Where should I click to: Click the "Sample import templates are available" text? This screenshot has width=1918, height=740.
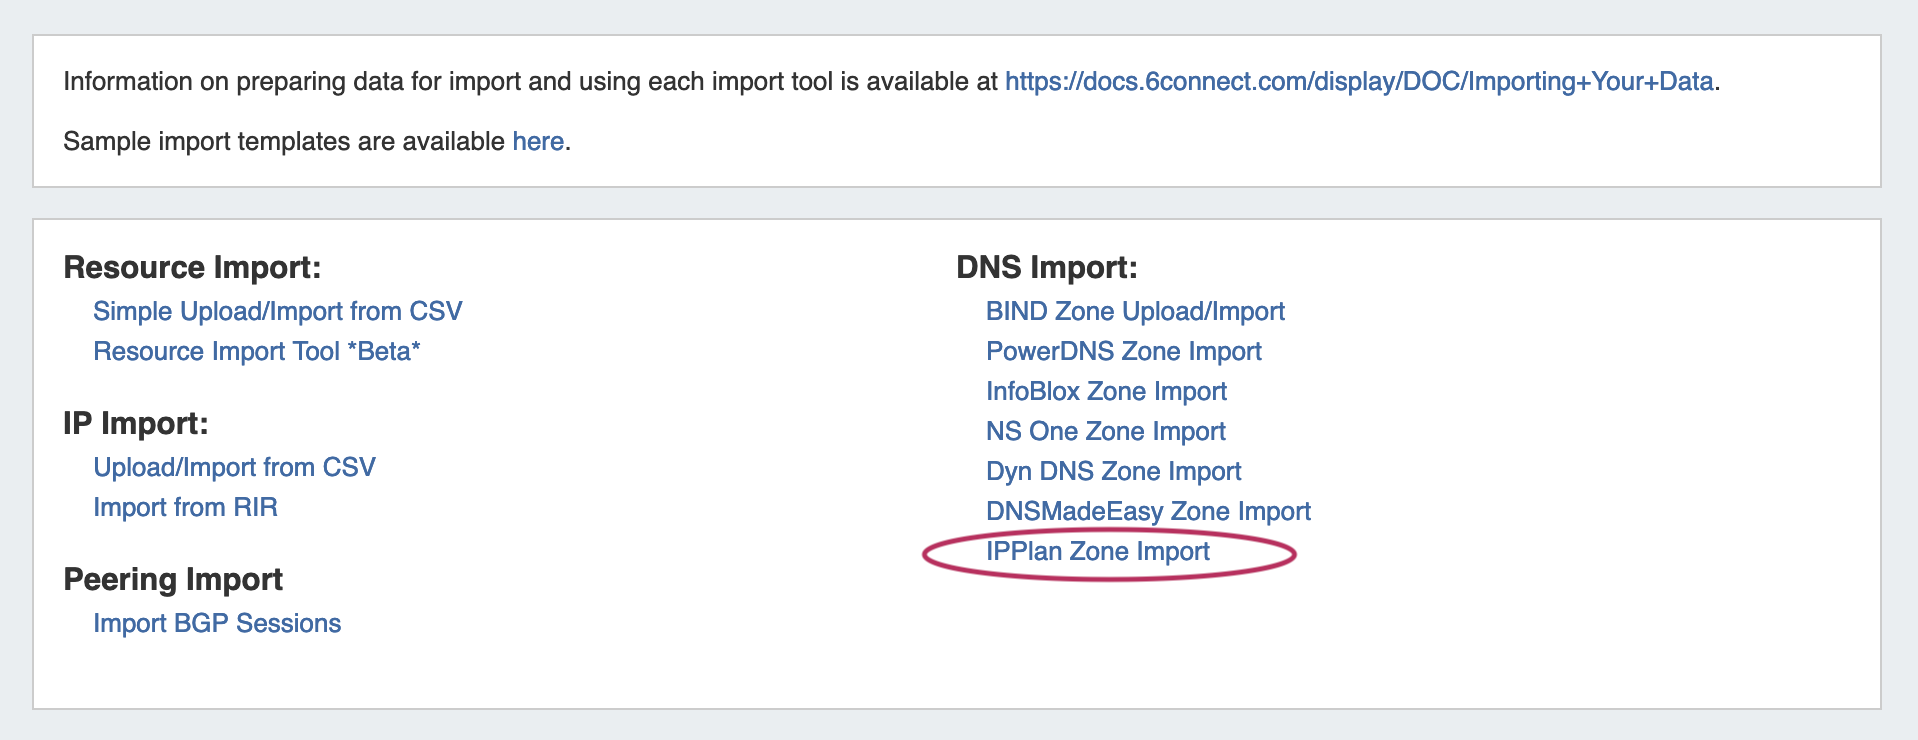(x=285, y=142)
